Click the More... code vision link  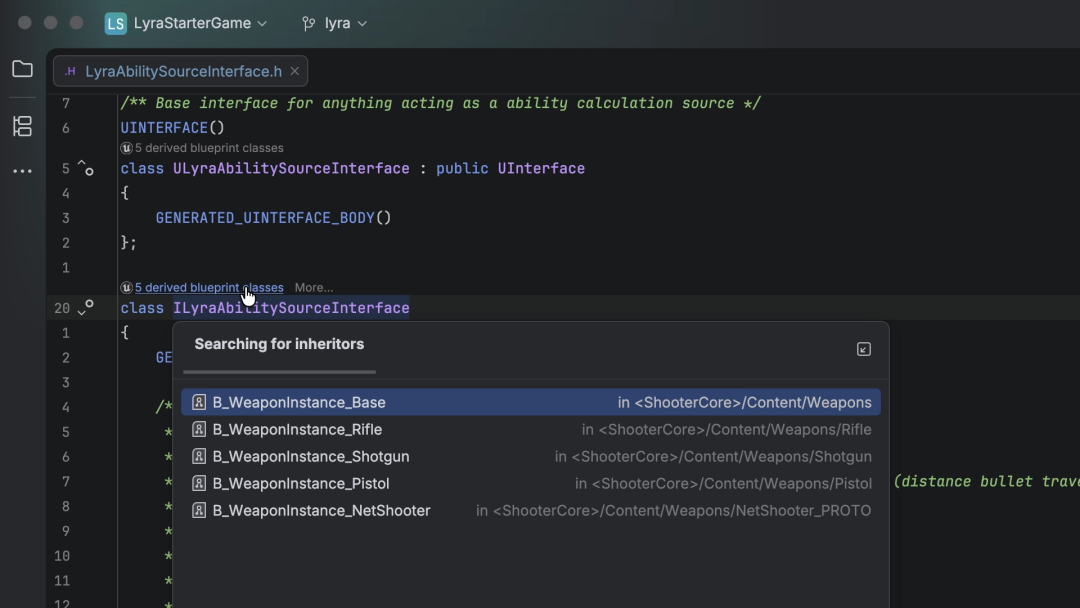point(314,288)
